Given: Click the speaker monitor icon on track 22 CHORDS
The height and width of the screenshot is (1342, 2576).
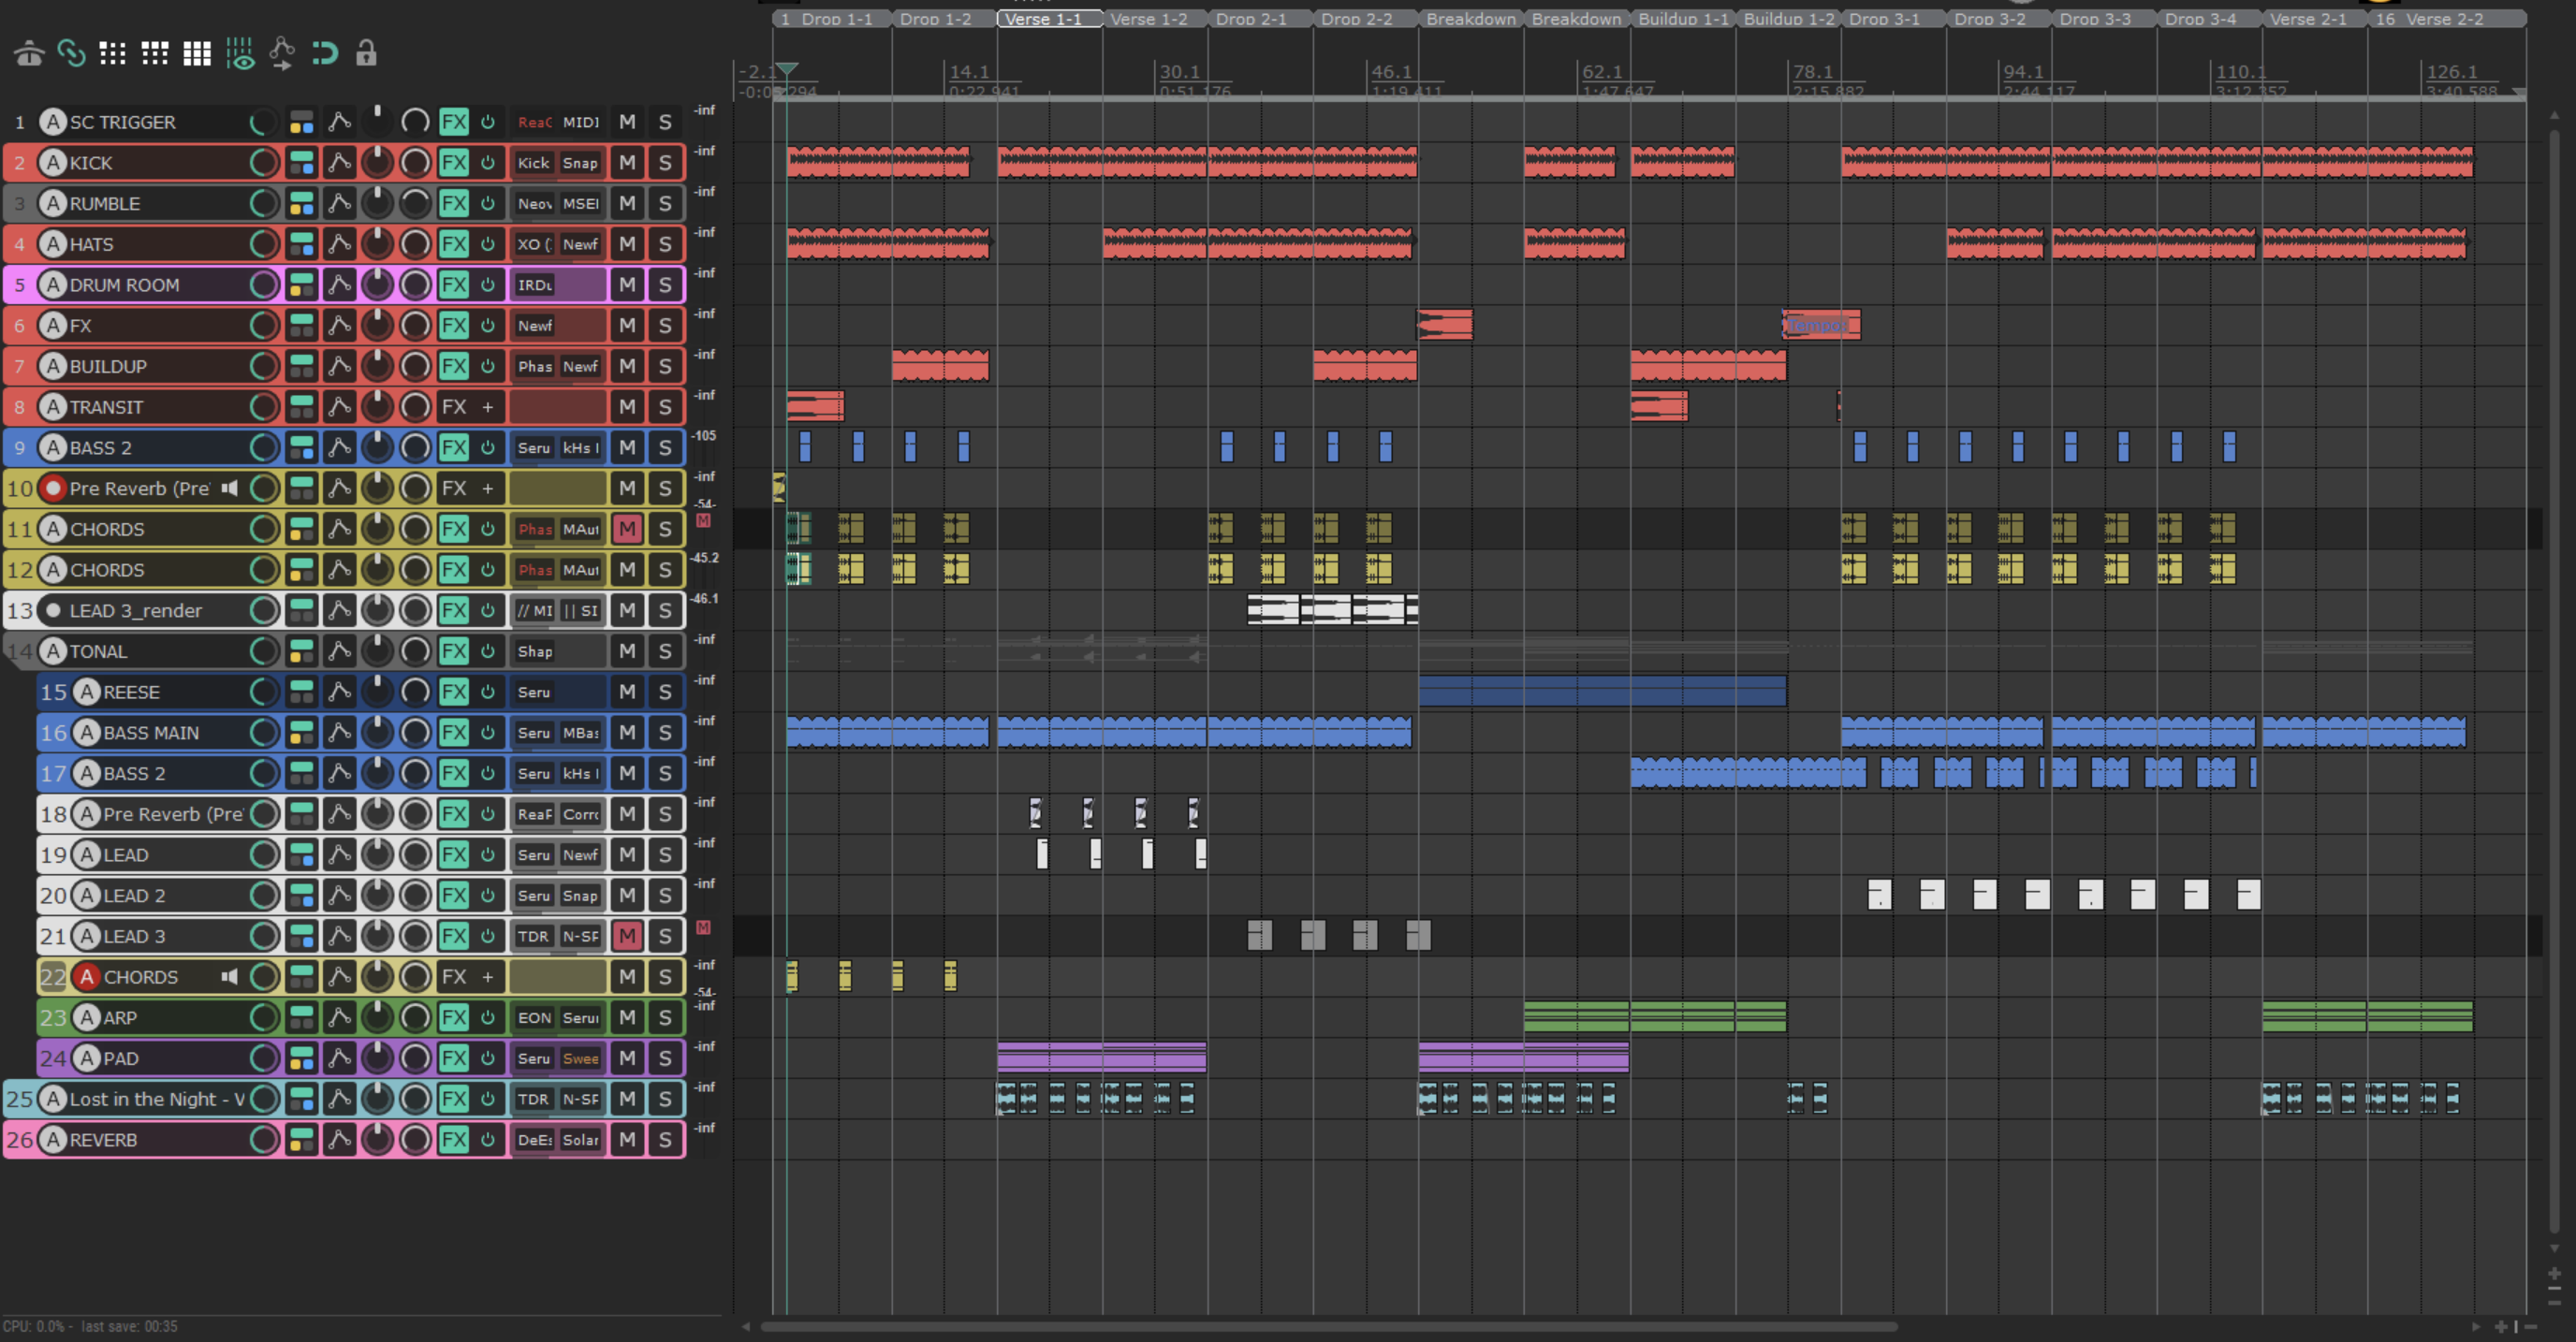Looking at the screenshot, I should [229, 977].
